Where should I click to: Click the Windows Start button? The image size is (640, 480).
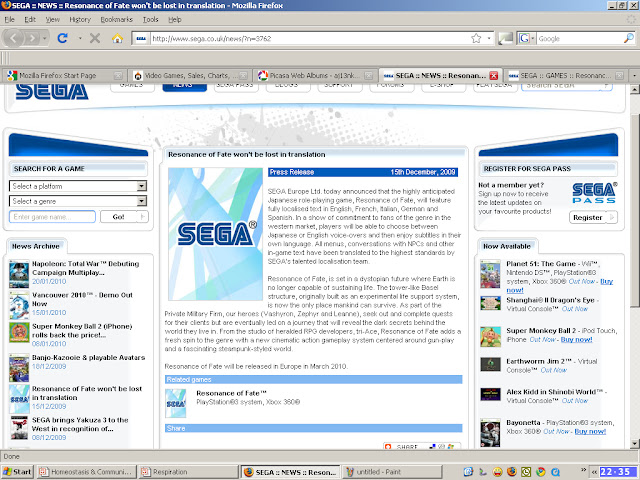17,472
